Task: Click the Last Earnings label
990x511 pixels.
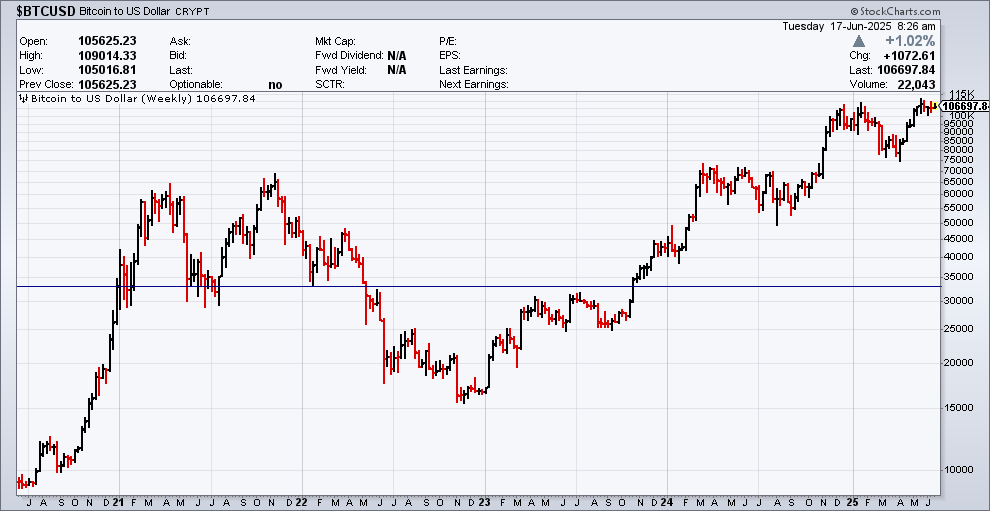Action: pyautogui.click(x=474, y=70)
